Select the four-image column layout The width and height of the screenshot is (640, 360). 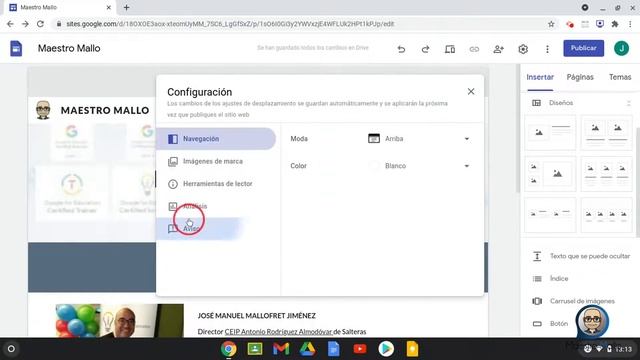click(606, 215)
